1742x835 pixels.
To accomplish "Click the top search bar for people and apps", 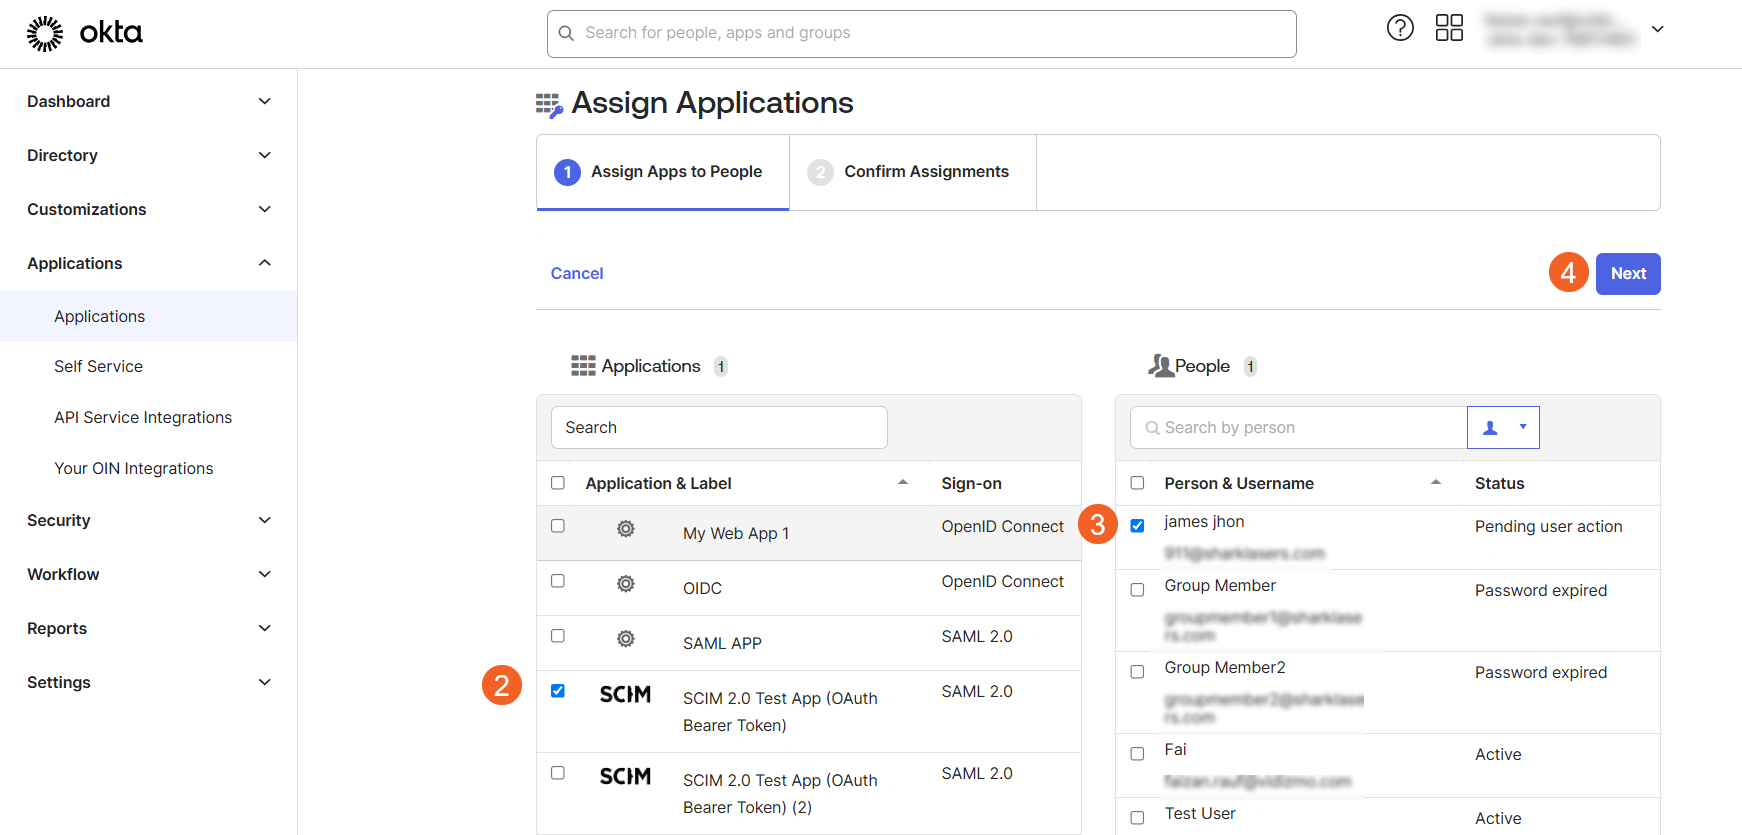I will point(921,34).
